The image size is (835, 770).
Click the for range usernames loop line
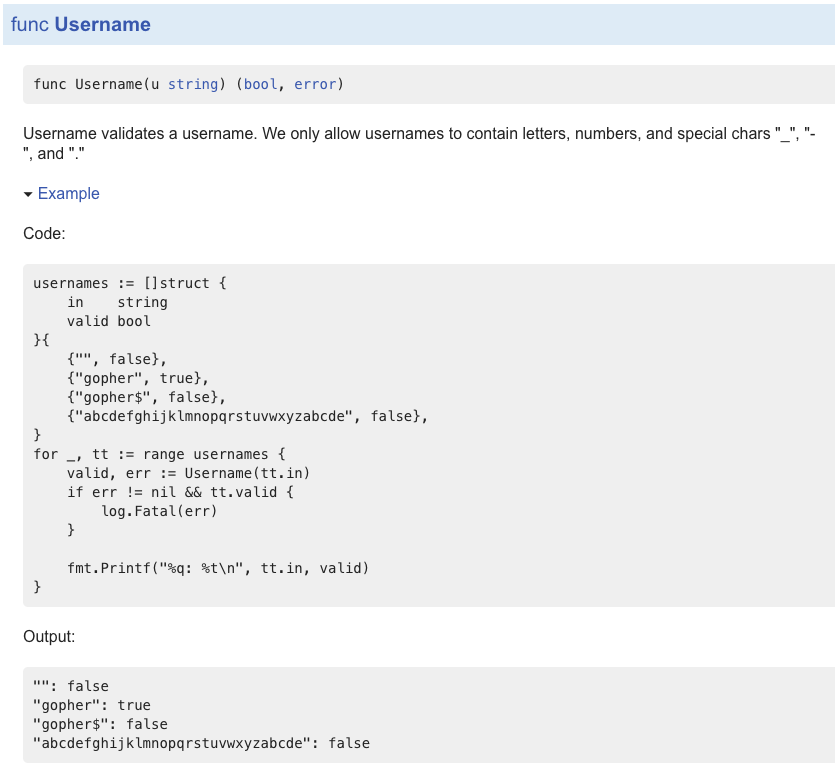pyautogui.click(x=160, y=454)
